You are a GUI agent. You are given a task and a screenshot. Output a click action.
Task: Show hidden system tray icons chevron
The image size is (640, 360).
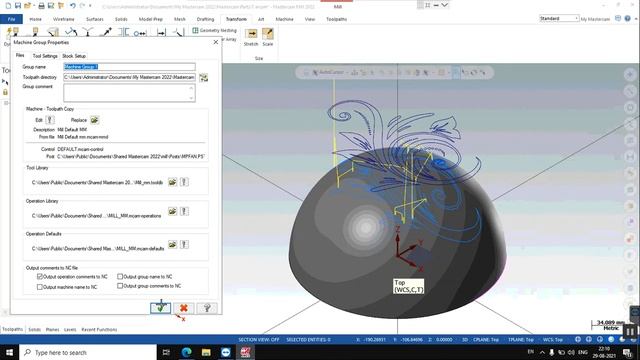pyautogui.click(x=542, y=352)
